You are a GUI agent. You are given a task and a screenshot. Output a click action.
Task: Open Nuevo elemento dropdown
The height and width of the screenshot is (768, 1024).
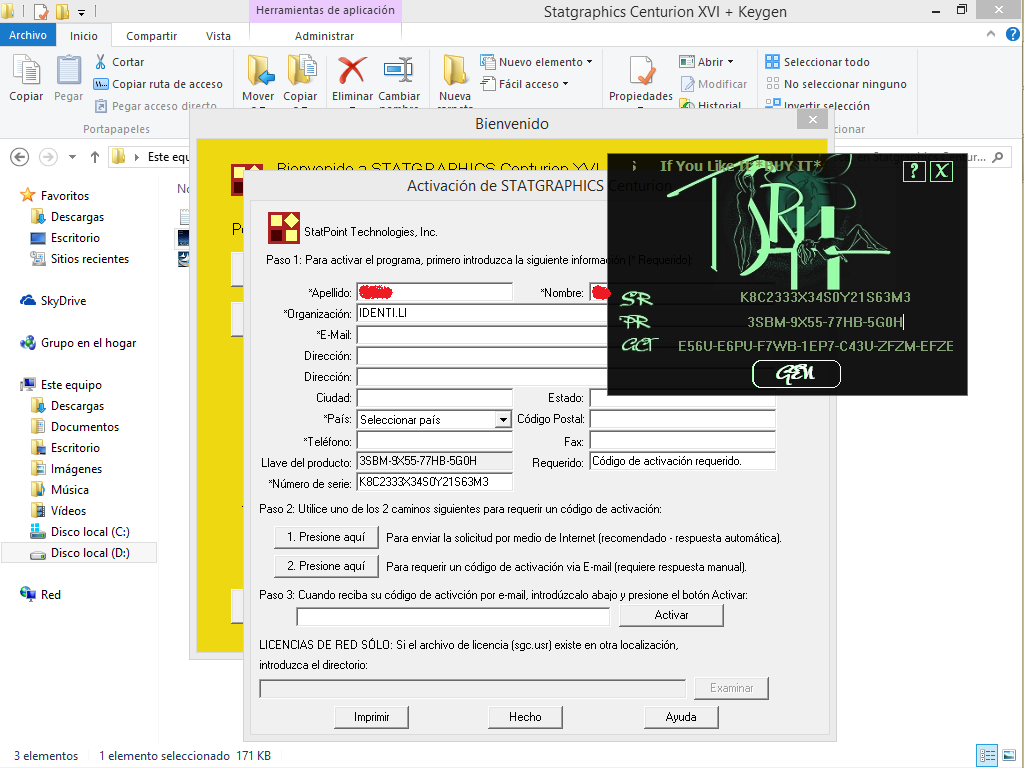(536, 62)
